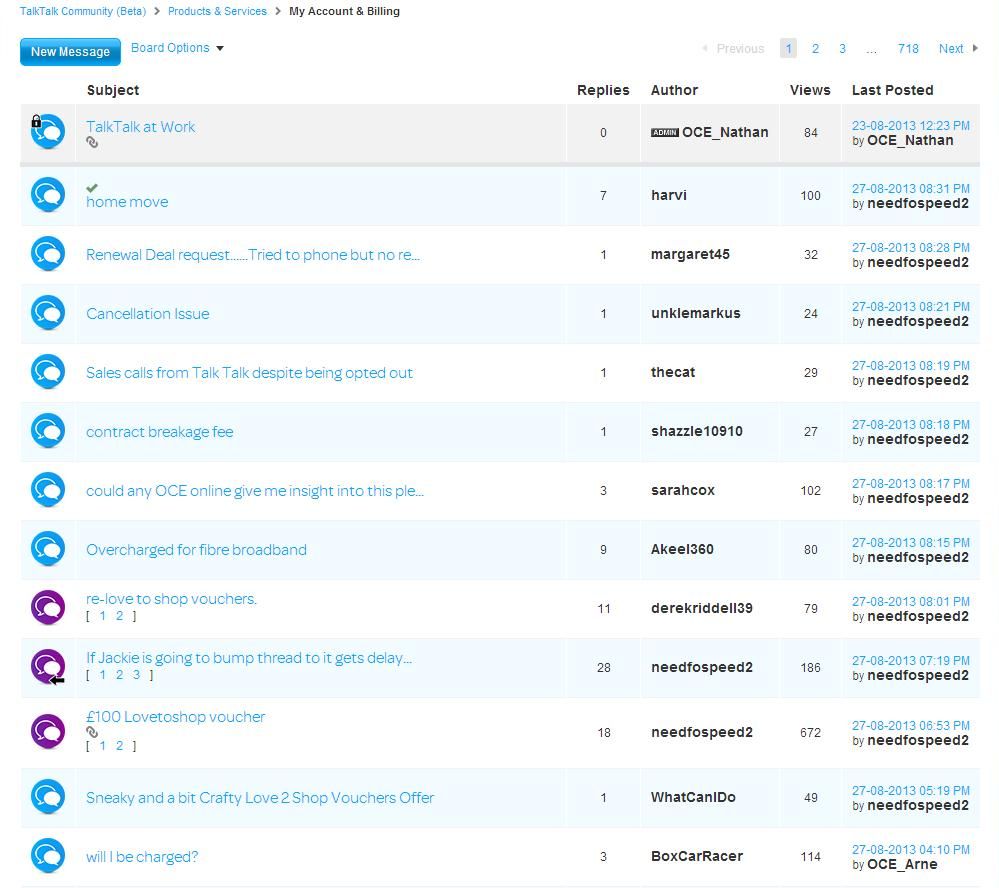Go to page 2 of the board
The height and width of the screenshot is (888, 999).
tap(815, 48)
